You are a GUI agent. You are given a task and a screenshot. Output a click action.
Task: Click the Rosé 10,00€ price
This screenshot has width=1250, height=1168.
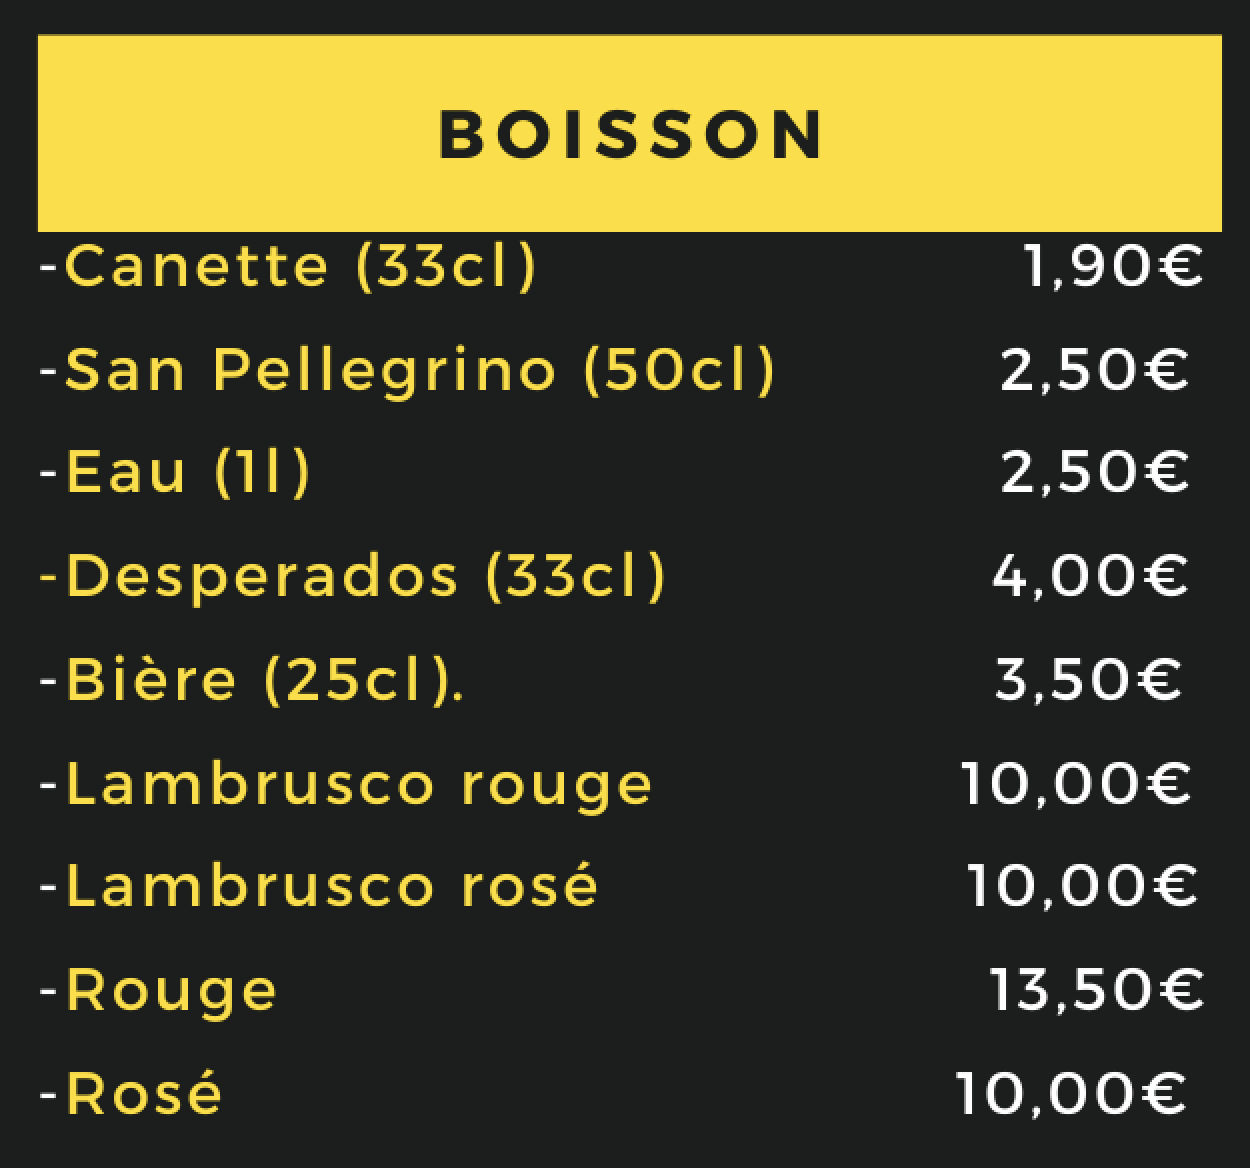pyautogui.click(x=1071, y=1093)
